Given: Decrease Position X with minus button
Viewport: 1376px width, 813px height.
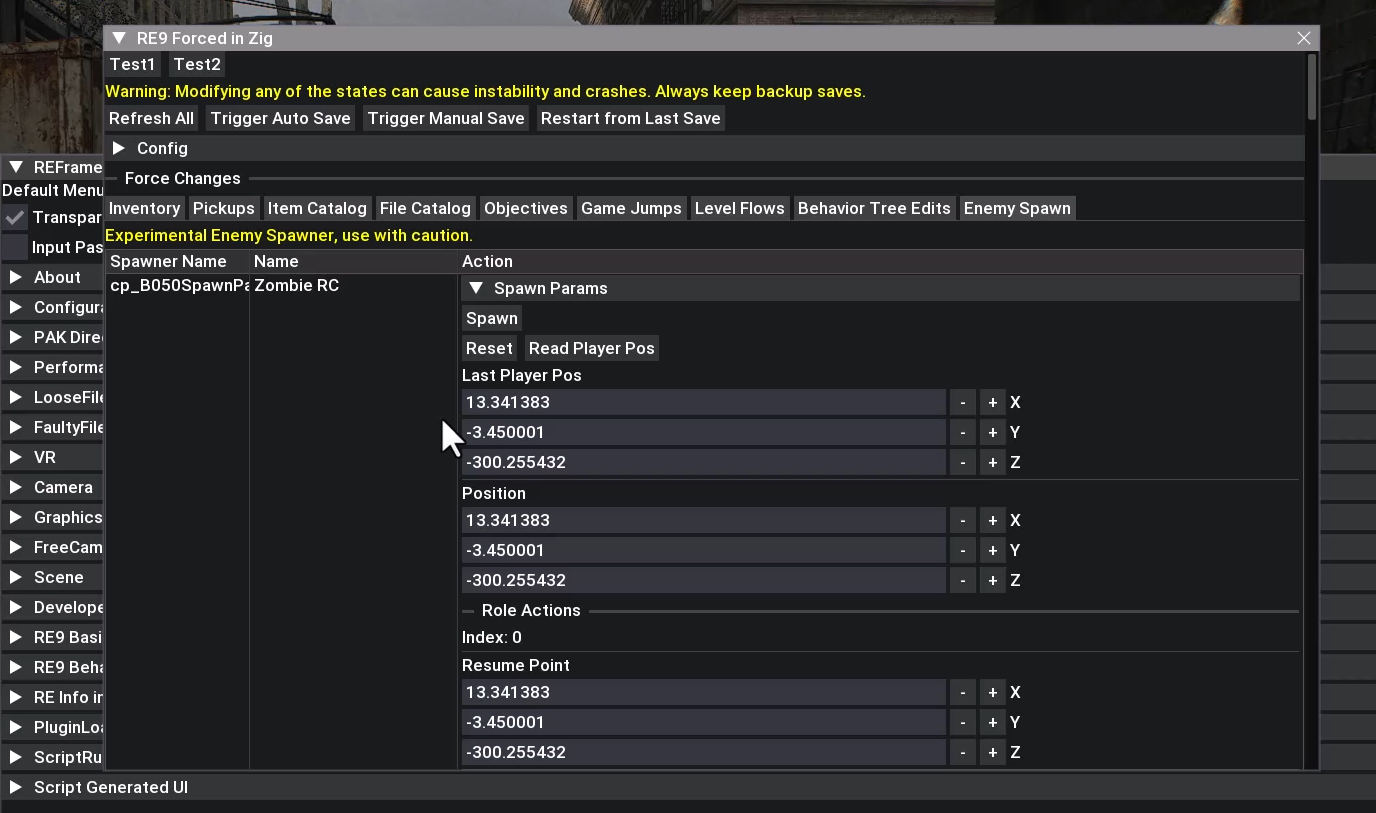Looking at the screenshot, I should (x=962, y=520).
